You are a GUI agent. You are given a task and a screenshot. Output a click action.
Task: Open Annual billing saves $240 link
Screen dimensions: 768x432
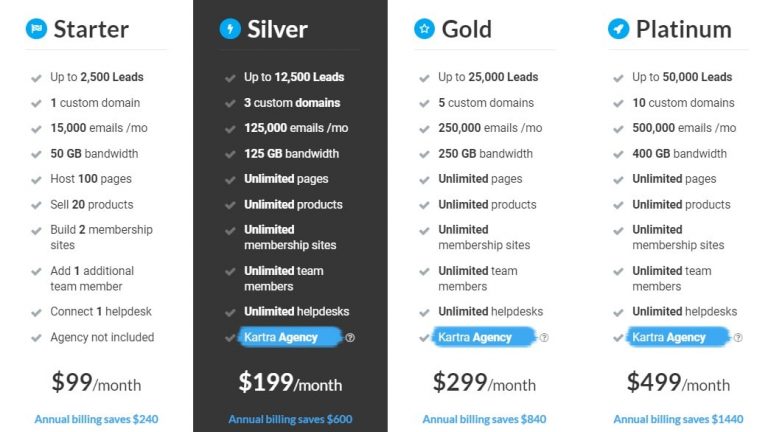click(x=96, y=419)
